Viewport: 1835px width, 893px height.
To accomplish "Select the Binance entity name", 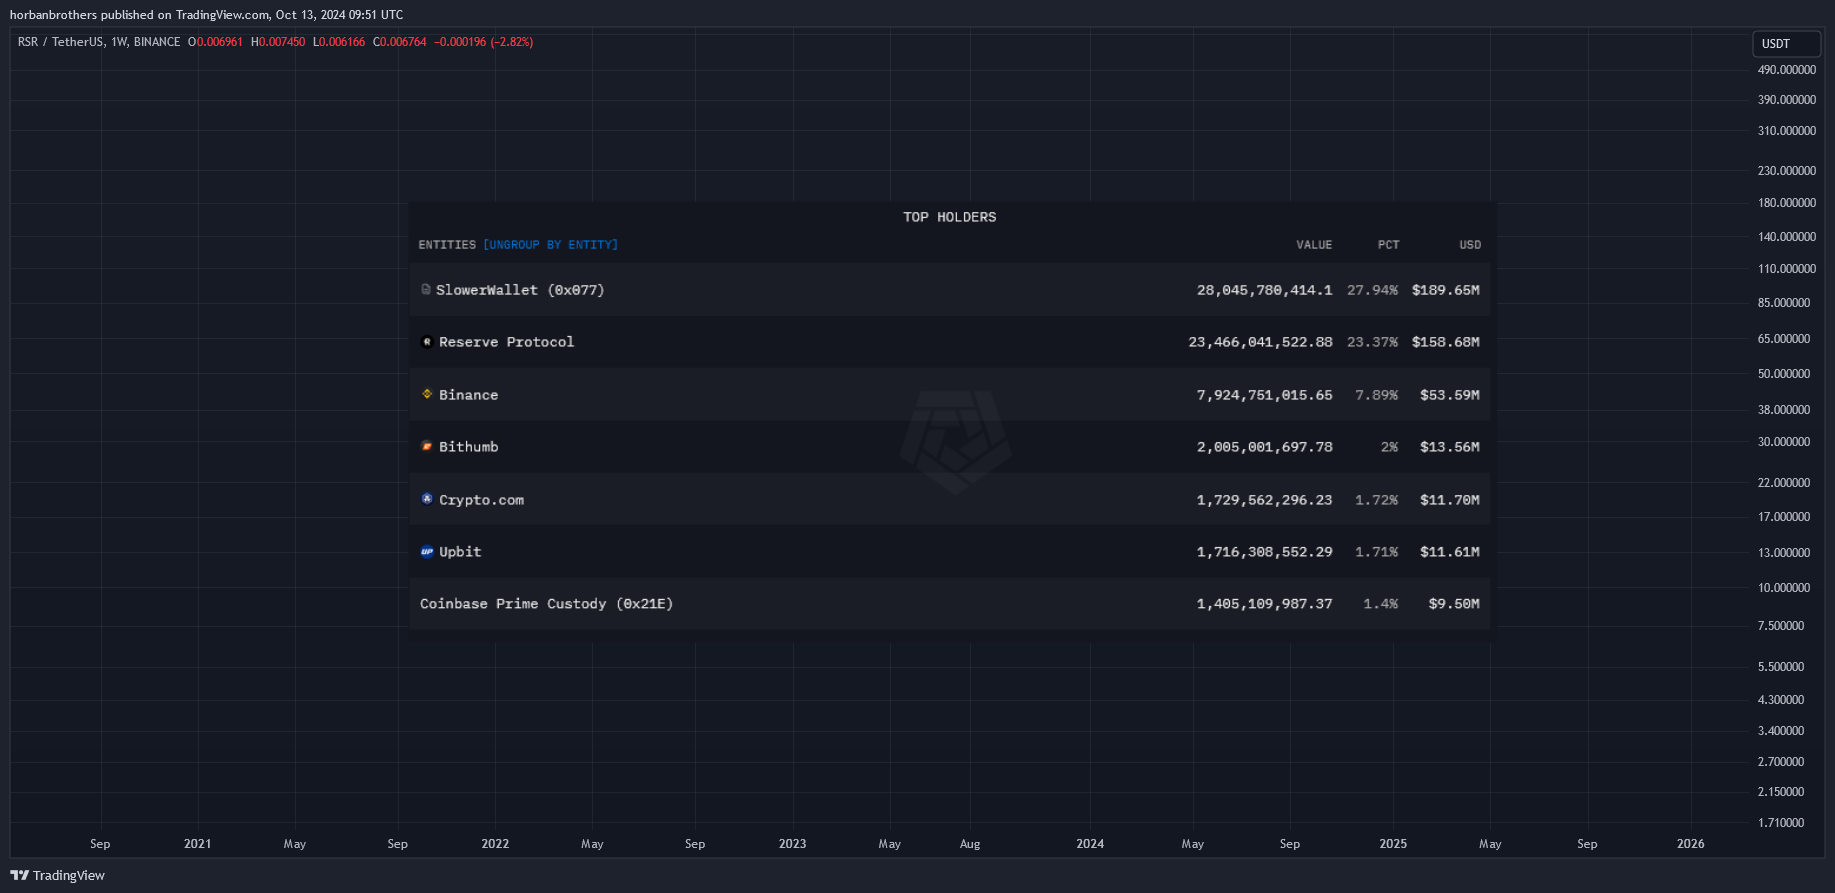I will pyautogui.click(x=468, y=395).
